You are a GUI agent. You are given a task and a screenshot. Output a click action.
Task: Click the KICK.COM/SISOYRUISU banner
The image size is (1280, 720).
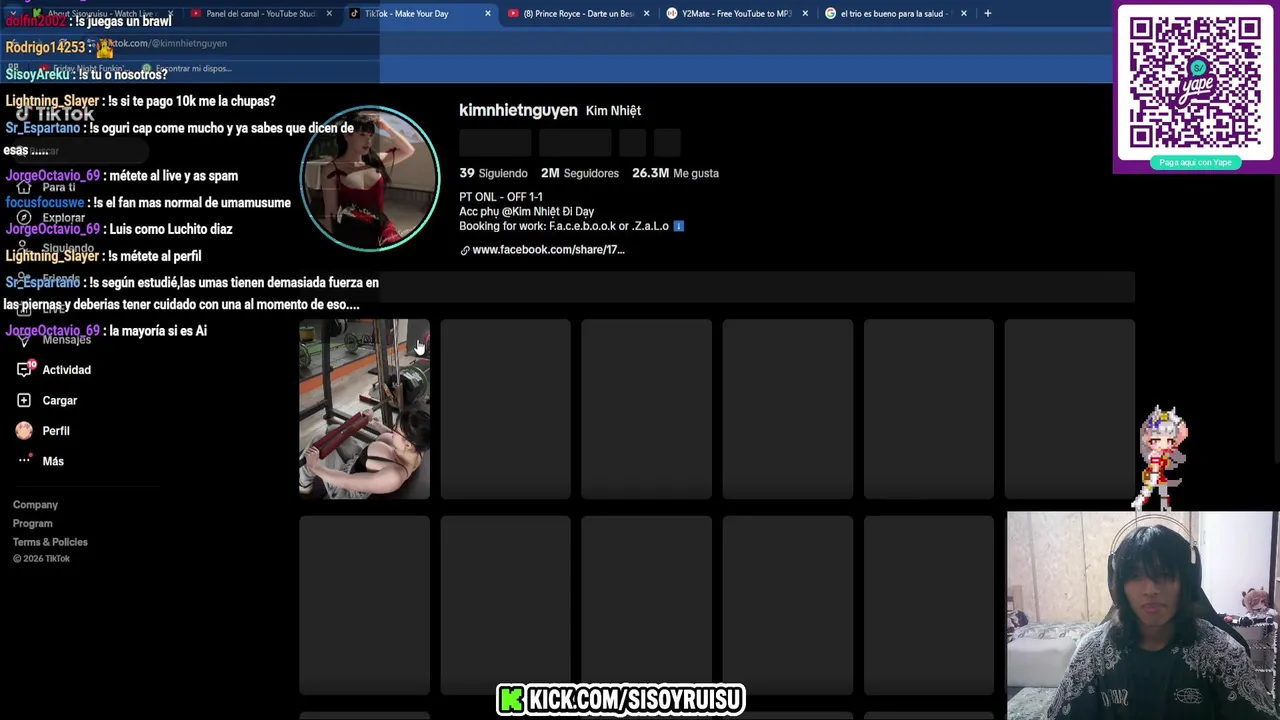point(620,699)
